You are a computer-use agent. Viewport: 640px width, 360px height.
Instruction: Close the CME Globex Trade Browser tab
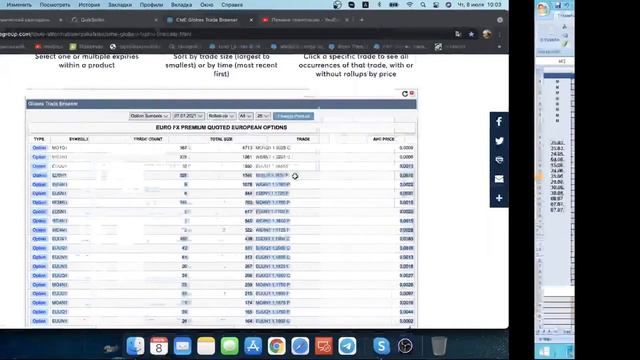251,20
